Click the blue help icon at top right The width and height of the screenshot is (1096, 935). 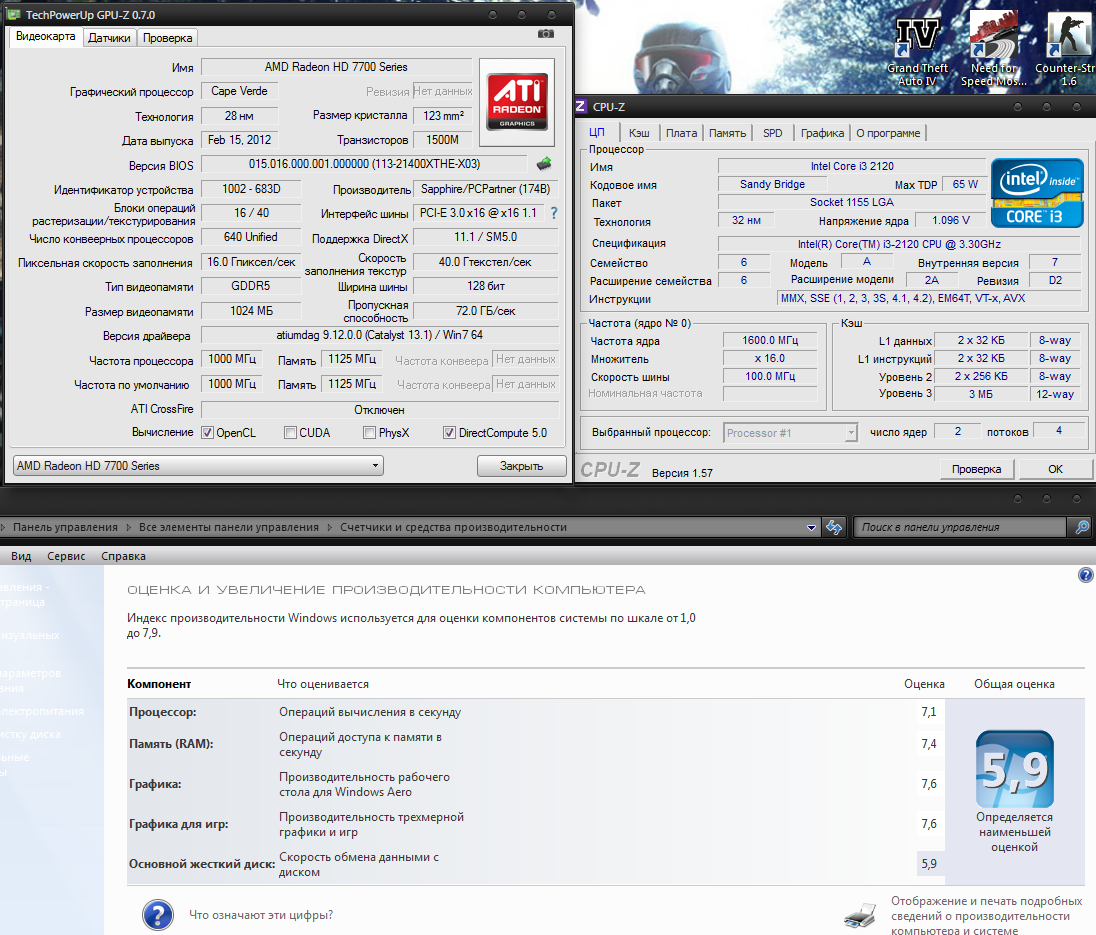(x=1086, y=575)
